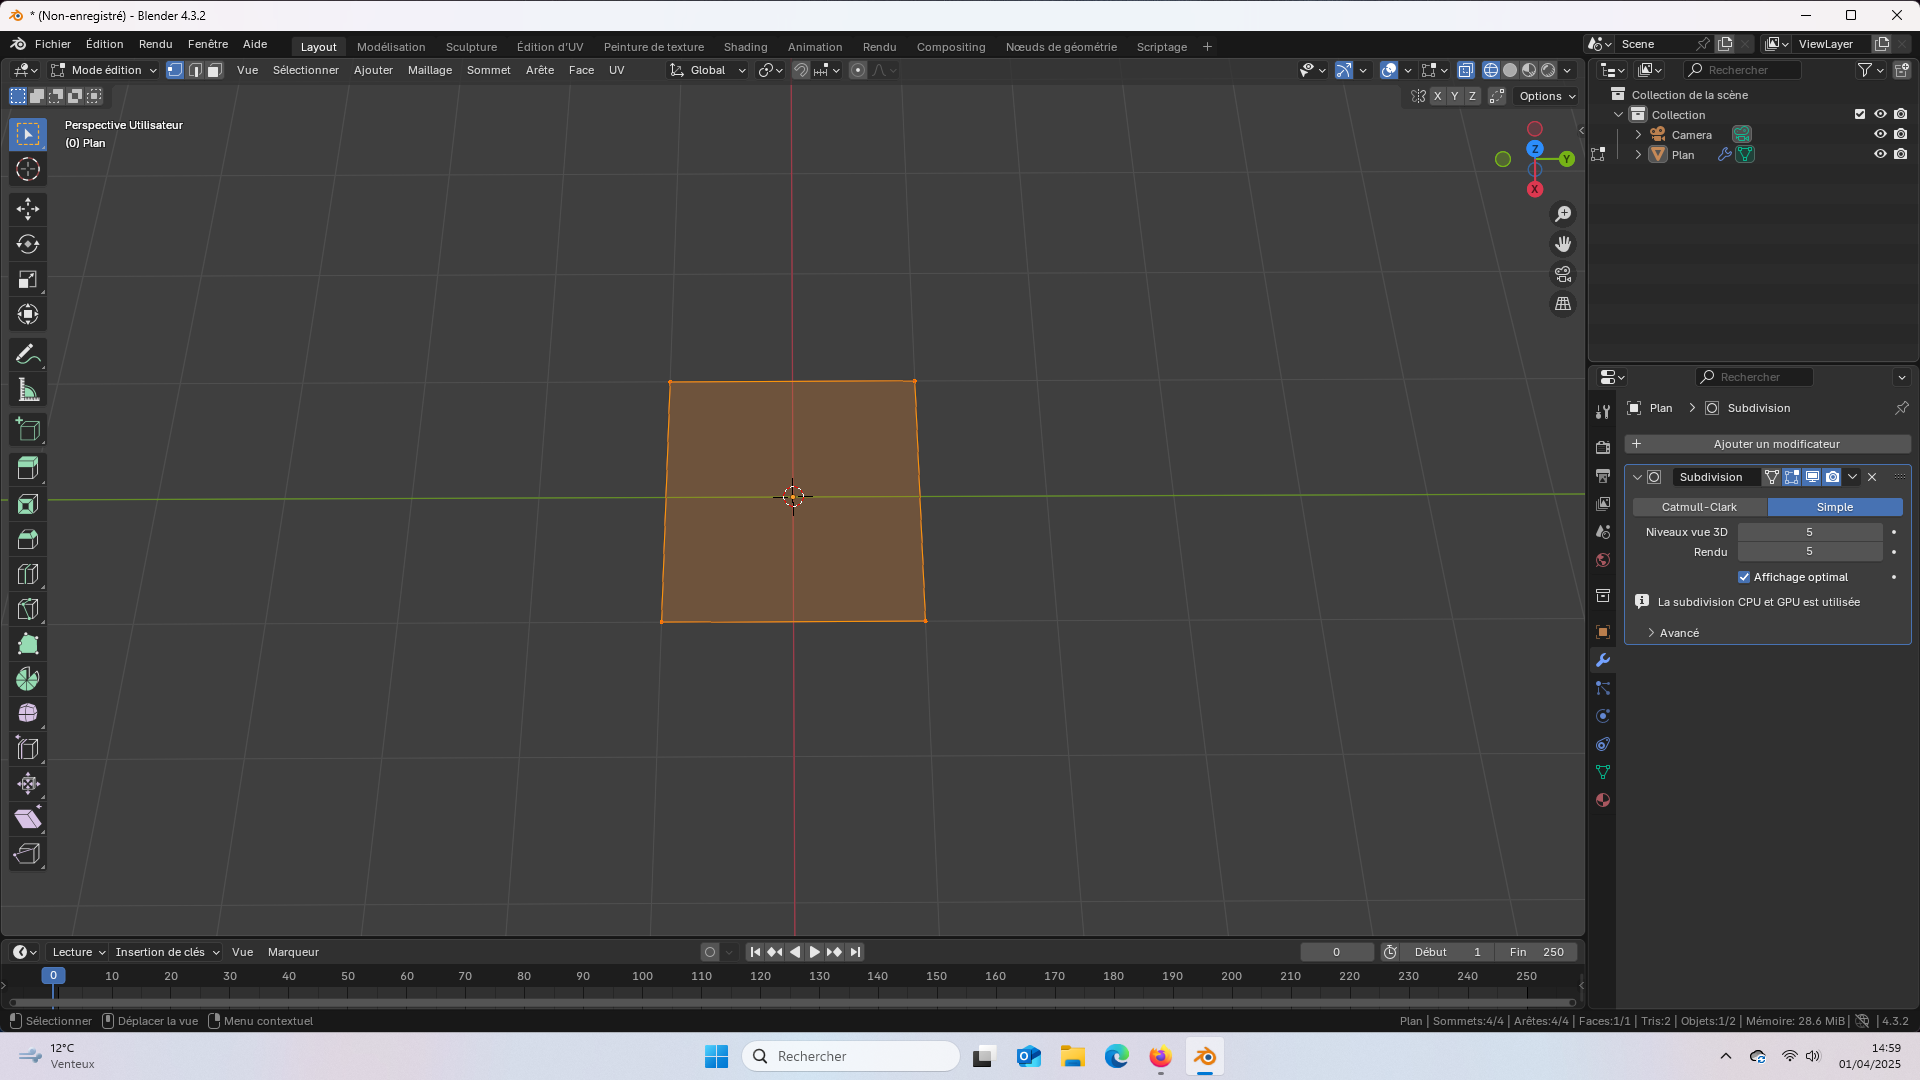The height and width of the screenshot is (1080, 1920).
Task: Toggle camera view in the viewport
Action: click(1563, 274)
